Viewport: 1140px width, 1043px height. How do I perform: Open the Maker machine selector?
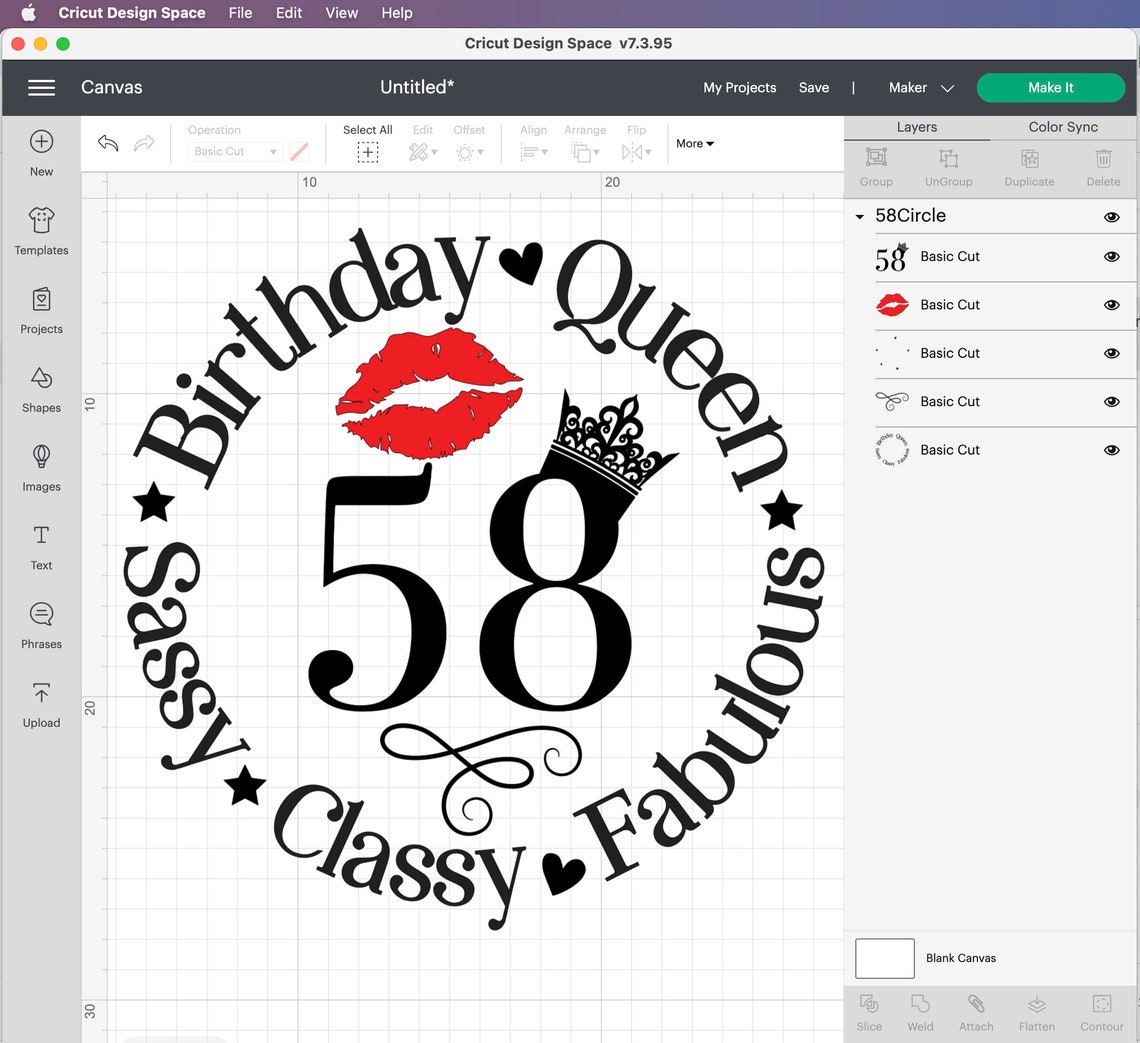pos(918,88)
